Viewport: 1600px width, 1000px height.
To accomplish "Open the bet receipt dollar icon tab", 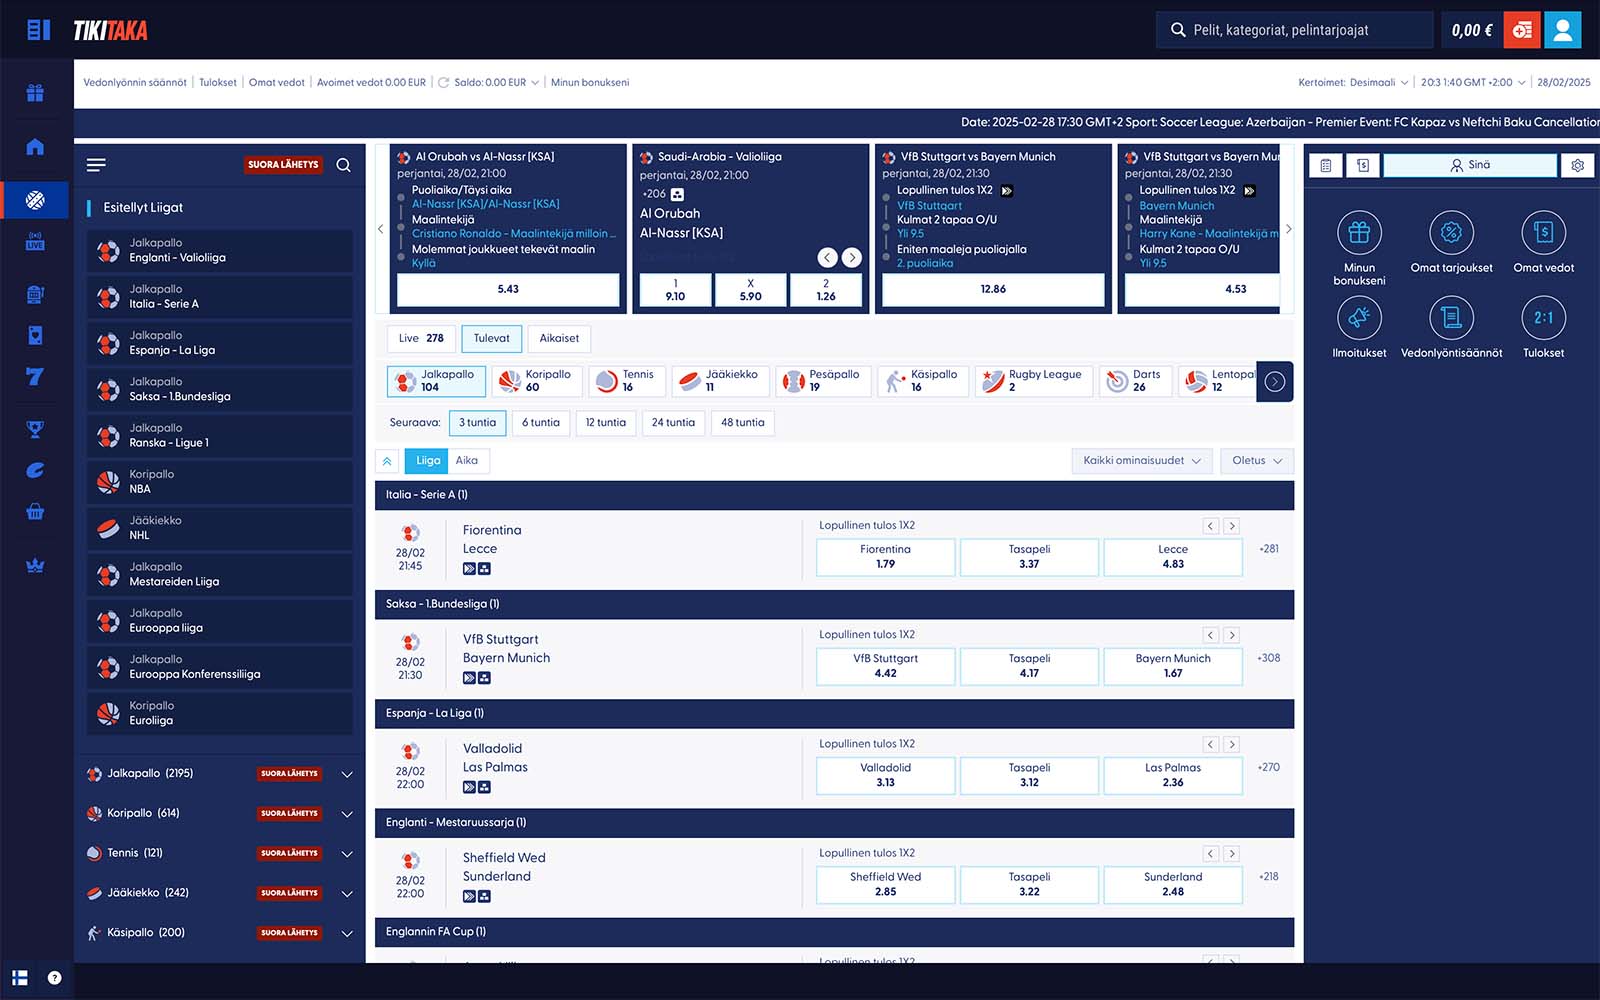I will pos(1363,165).
